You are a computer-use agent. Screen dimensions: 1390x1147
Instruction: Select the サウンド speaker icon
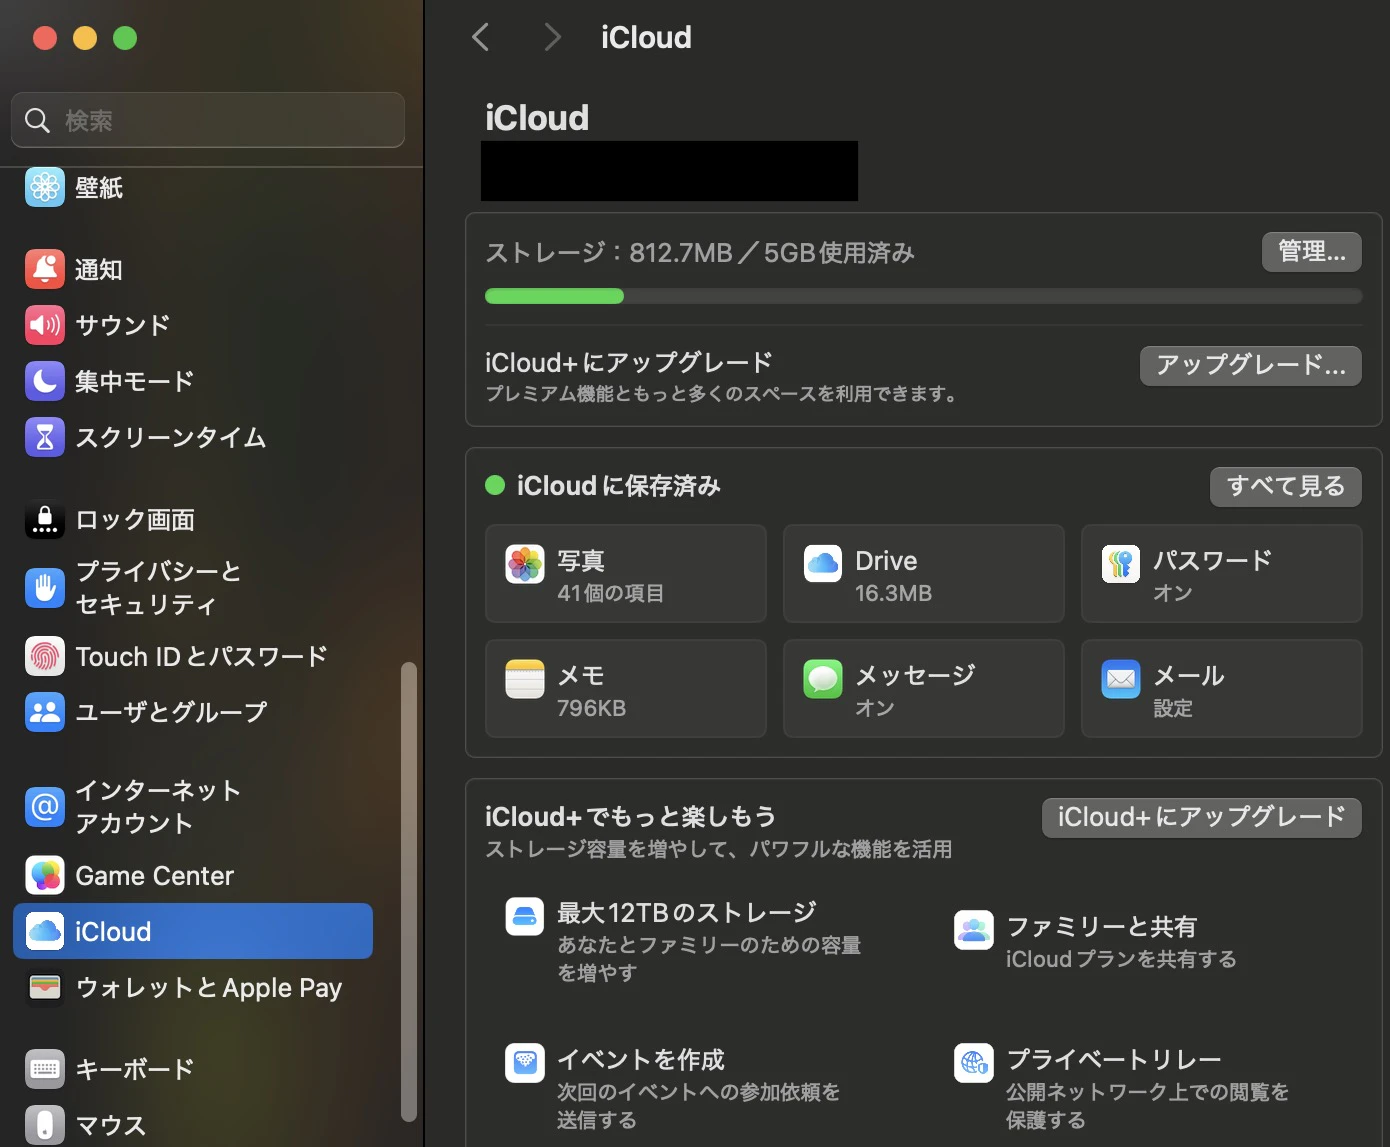tap(45, 325)
